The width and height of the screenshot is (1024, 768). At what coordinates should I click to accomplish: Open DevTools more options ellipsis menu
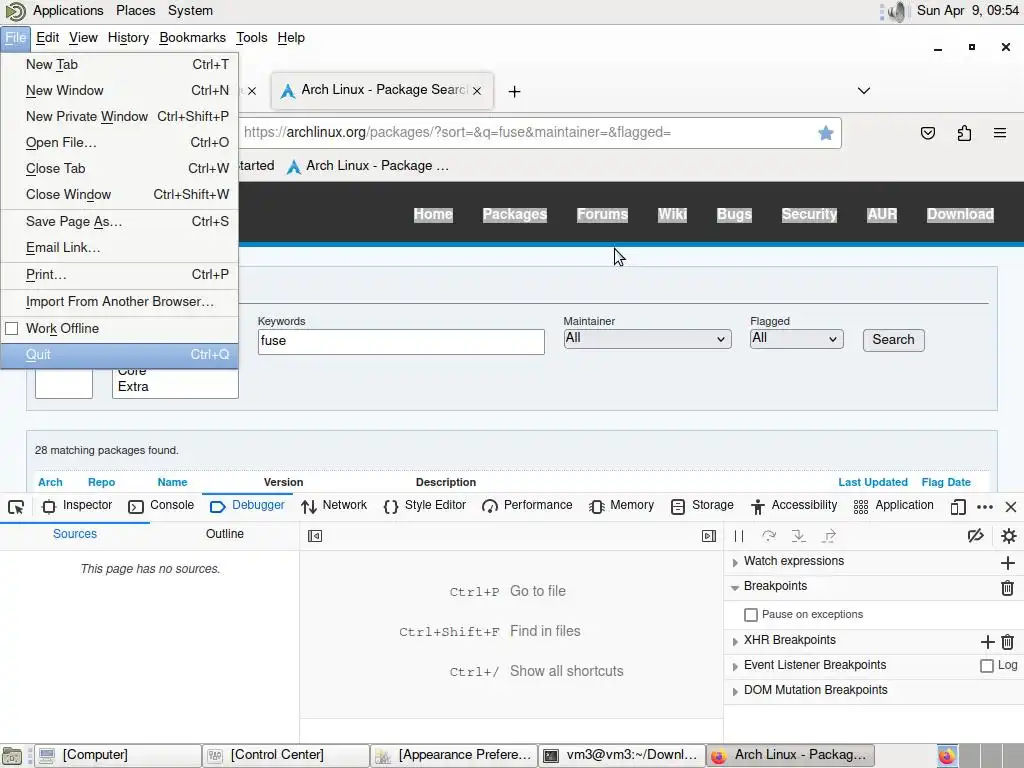coord(985,507)
